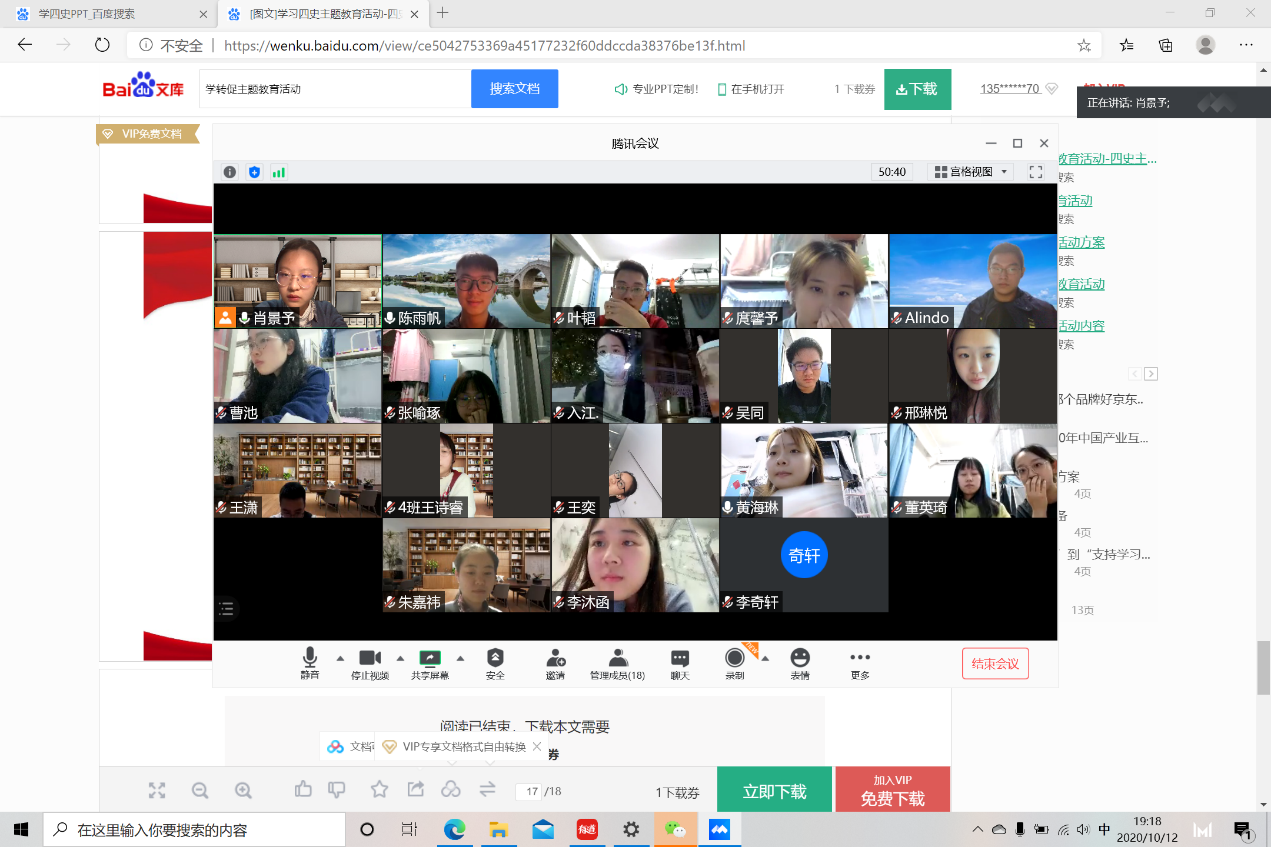The width and height of the screenshot is (1271, 847).
Task: Open Manage Members (管理成员) panel
Action: coord(617,658)
